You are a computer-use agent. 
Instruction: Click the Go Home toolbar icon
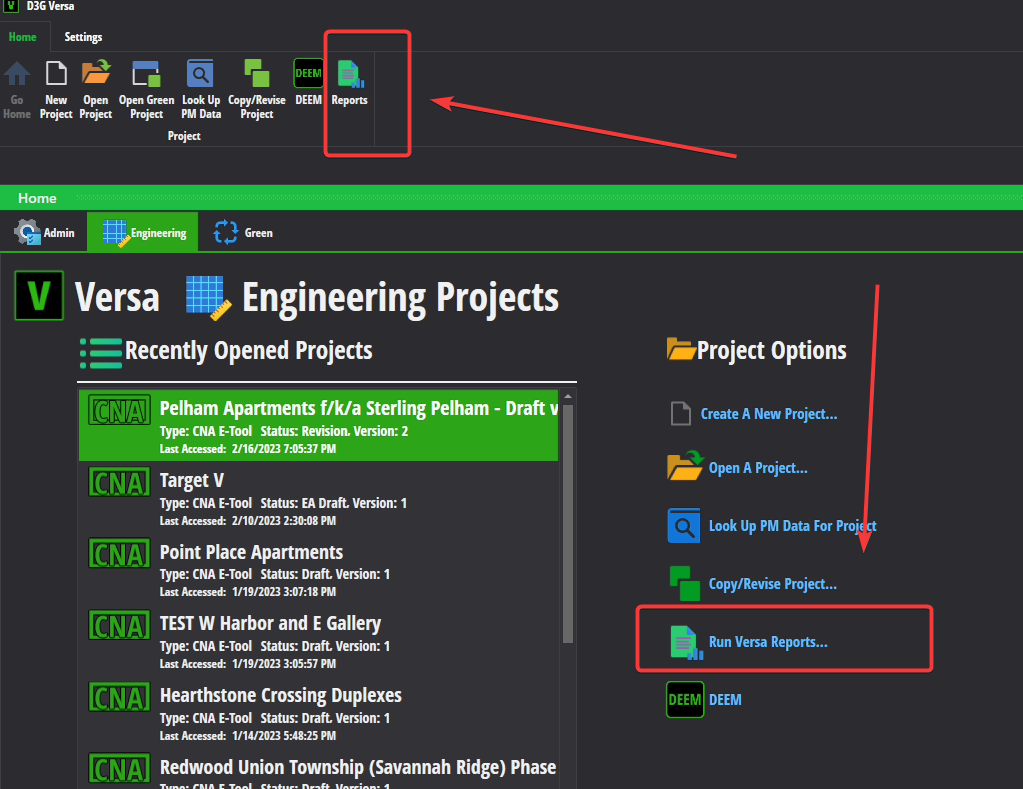(x=16, y=73)
